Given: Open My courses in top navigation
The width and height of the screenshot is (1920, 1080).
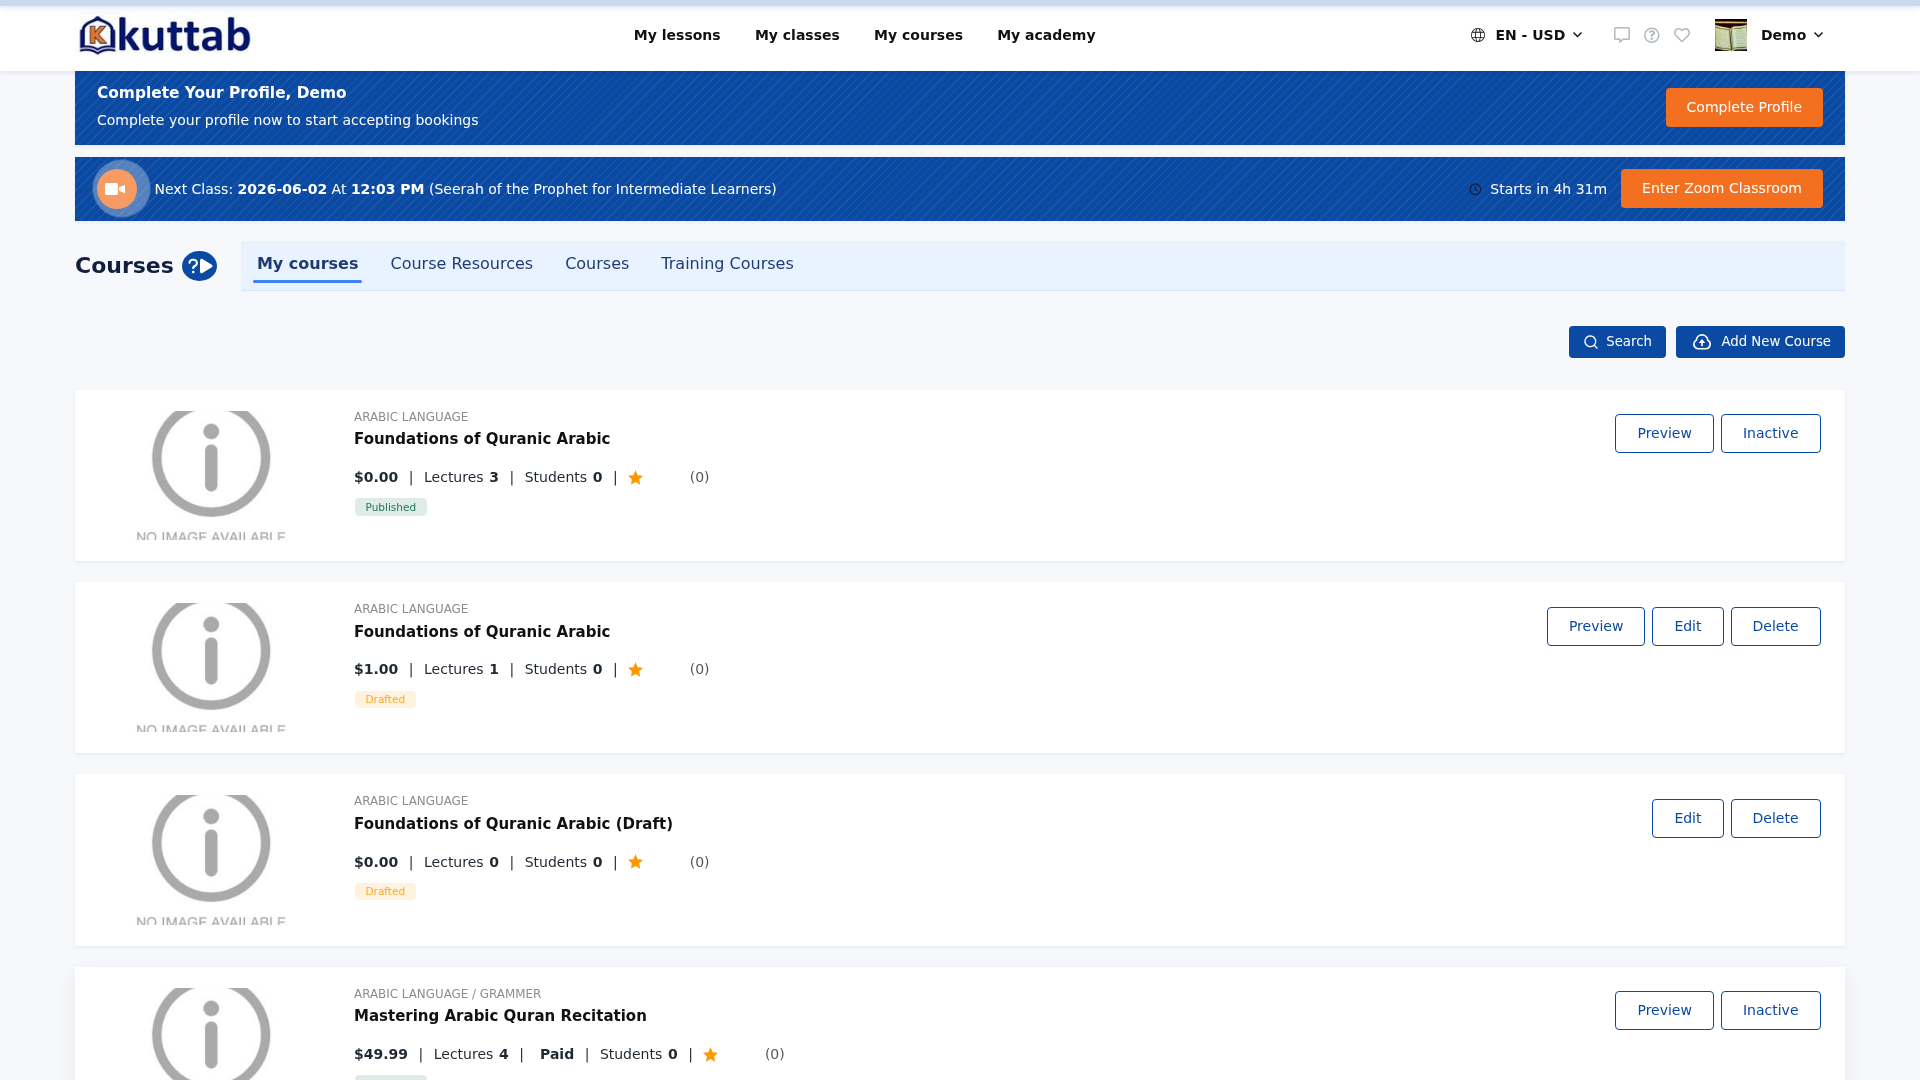Looking at the screenshot, I should click(918, 35).
